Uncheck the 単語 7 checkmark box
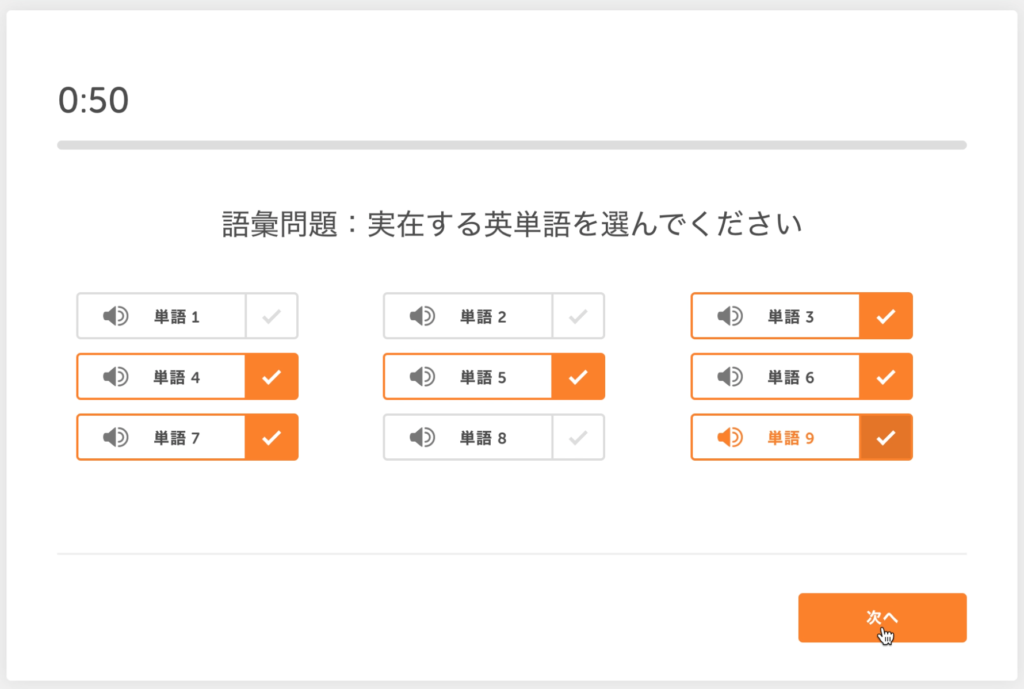The width and height of the screenshot is (1024, 689). 272,437
